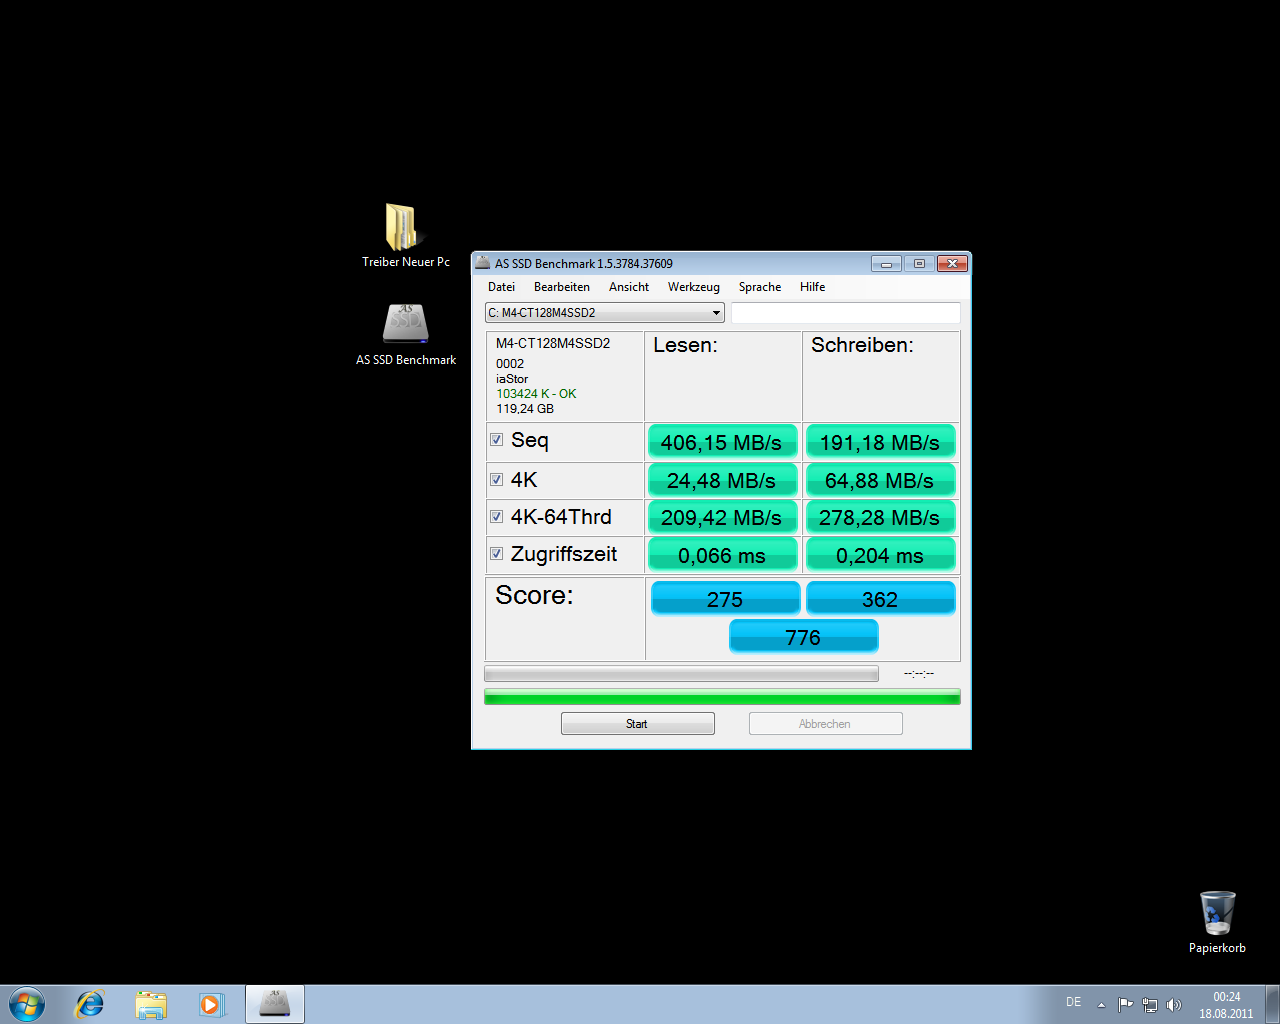1280x1024 pixels.
Task: Launch Internet Explorer from taskbar
Action: pos(90,1004)
